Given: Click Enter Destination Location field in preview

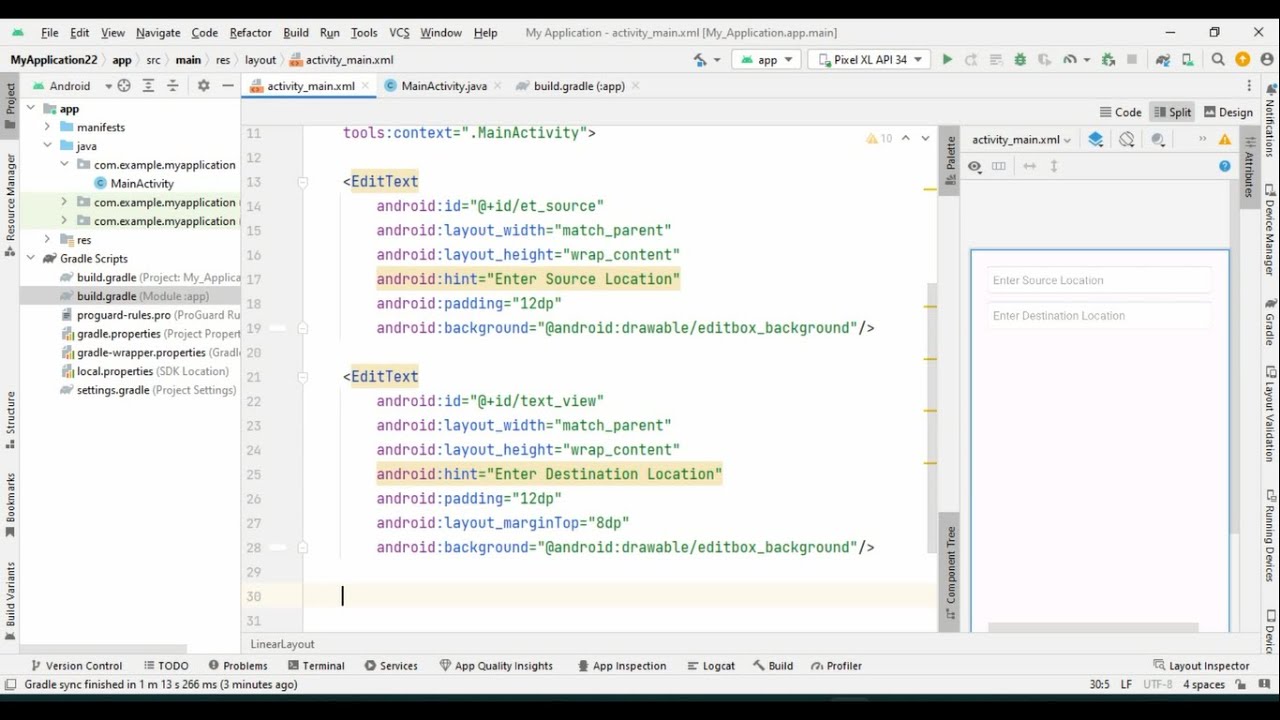Looking at the screenshot, I should click(1099, 316).
